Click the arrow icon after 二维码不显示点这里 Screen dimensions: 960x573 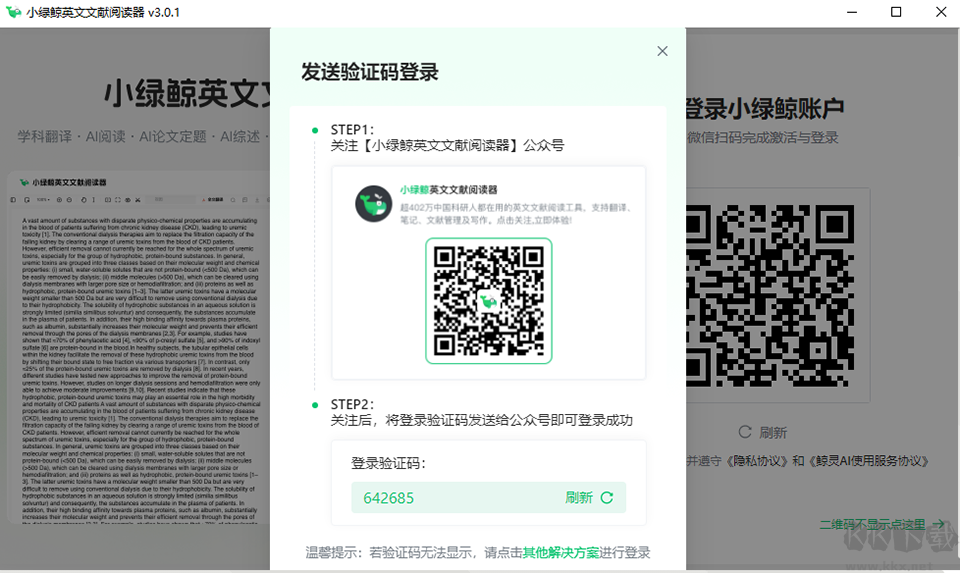click(x=939, y=524)
